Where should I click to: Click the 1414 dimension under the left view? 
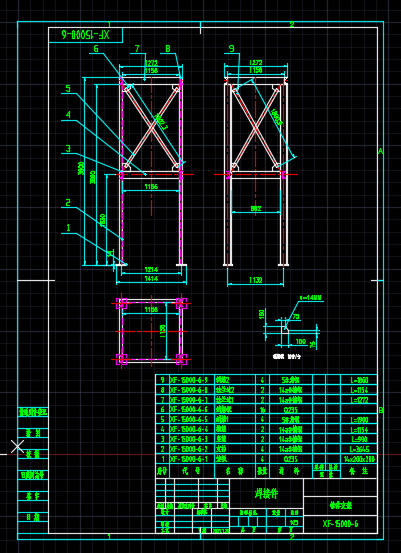[x=151, y=279]
